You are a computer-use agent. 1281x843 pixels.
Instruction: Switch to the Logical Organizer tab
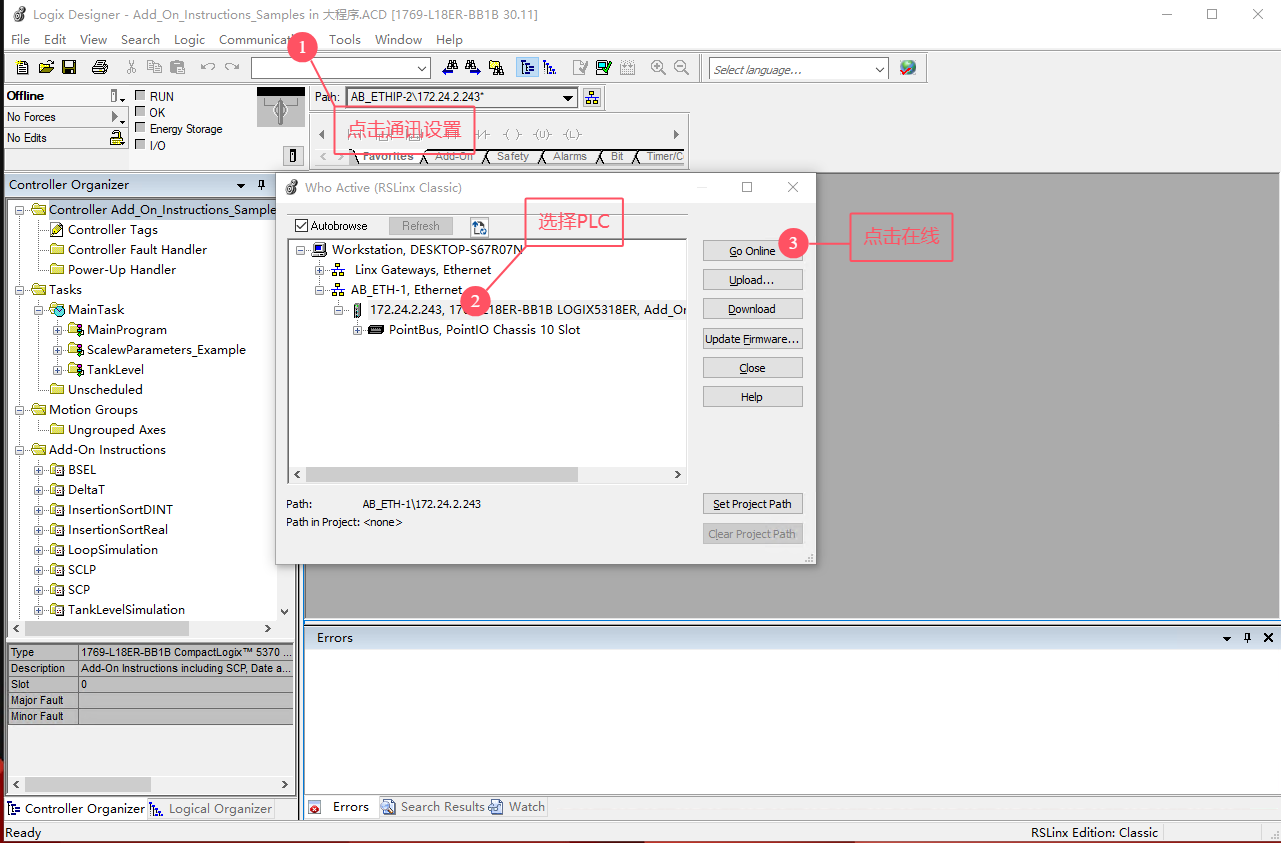pyautogui.click(x=211, y=808)
